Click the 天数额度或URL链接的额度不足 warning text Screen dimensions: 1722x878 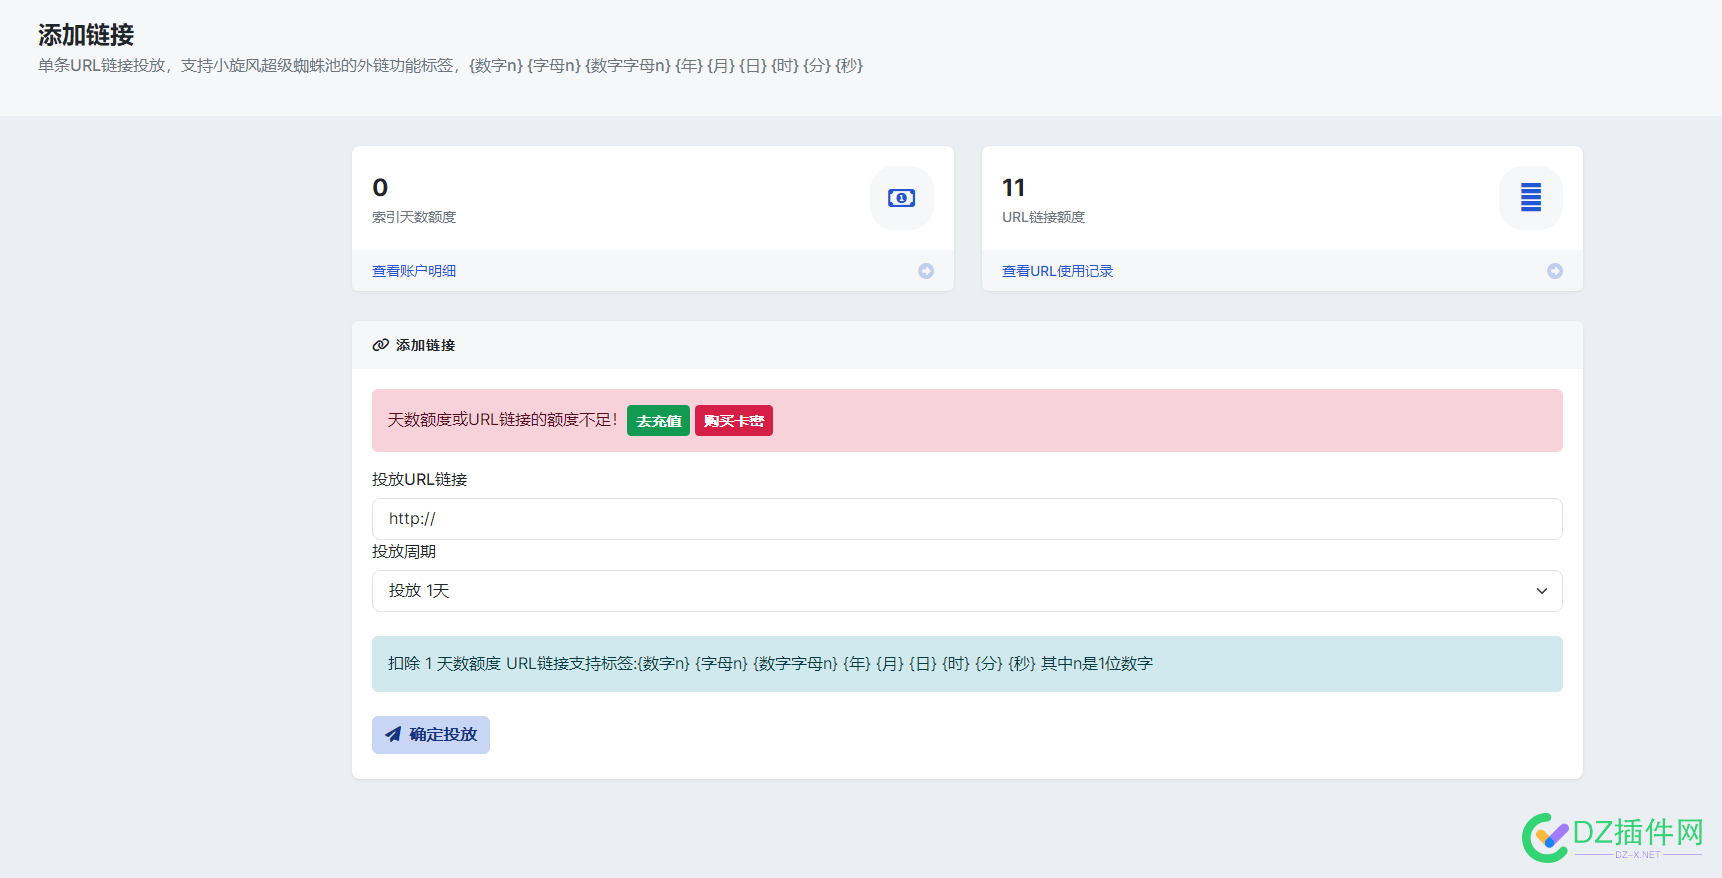pos(502,420)
